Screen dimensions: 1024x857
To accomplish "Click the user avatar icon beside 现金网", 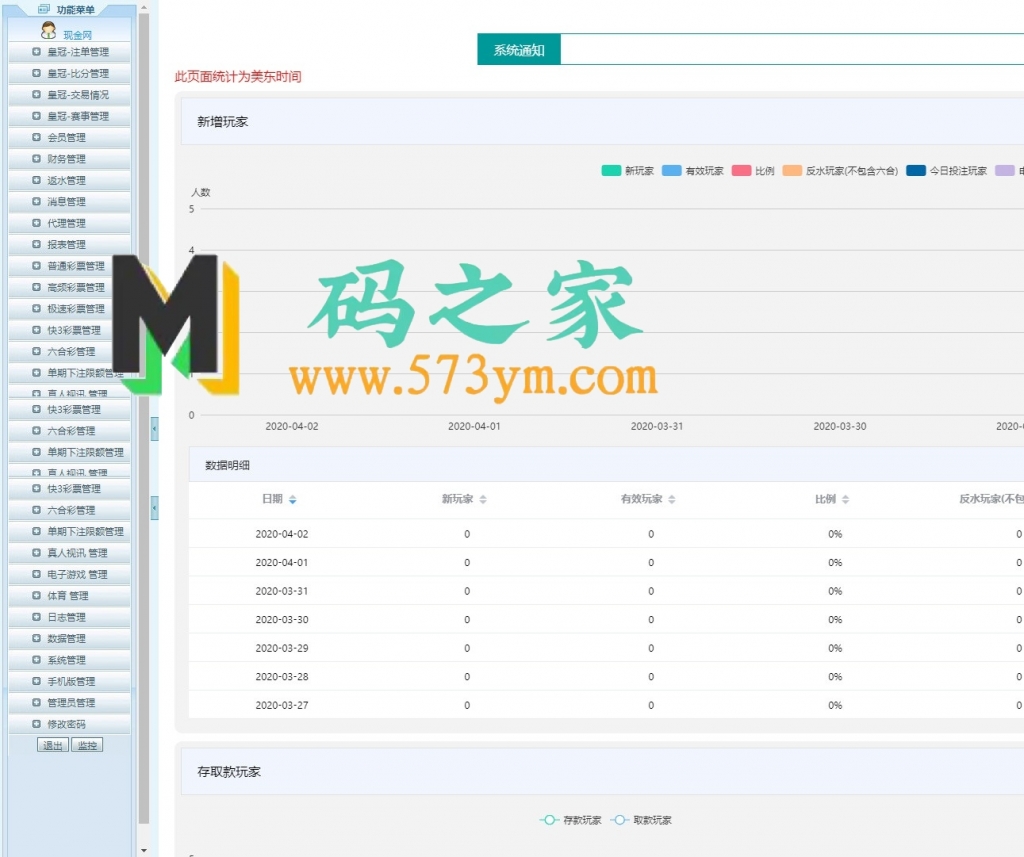I will 48,30.
